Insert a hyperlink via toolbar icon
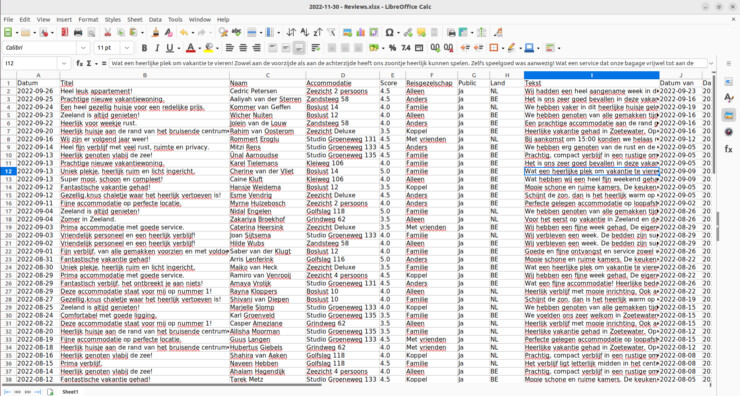This screenshot has width=740, height=396. (x=408, y=33)
